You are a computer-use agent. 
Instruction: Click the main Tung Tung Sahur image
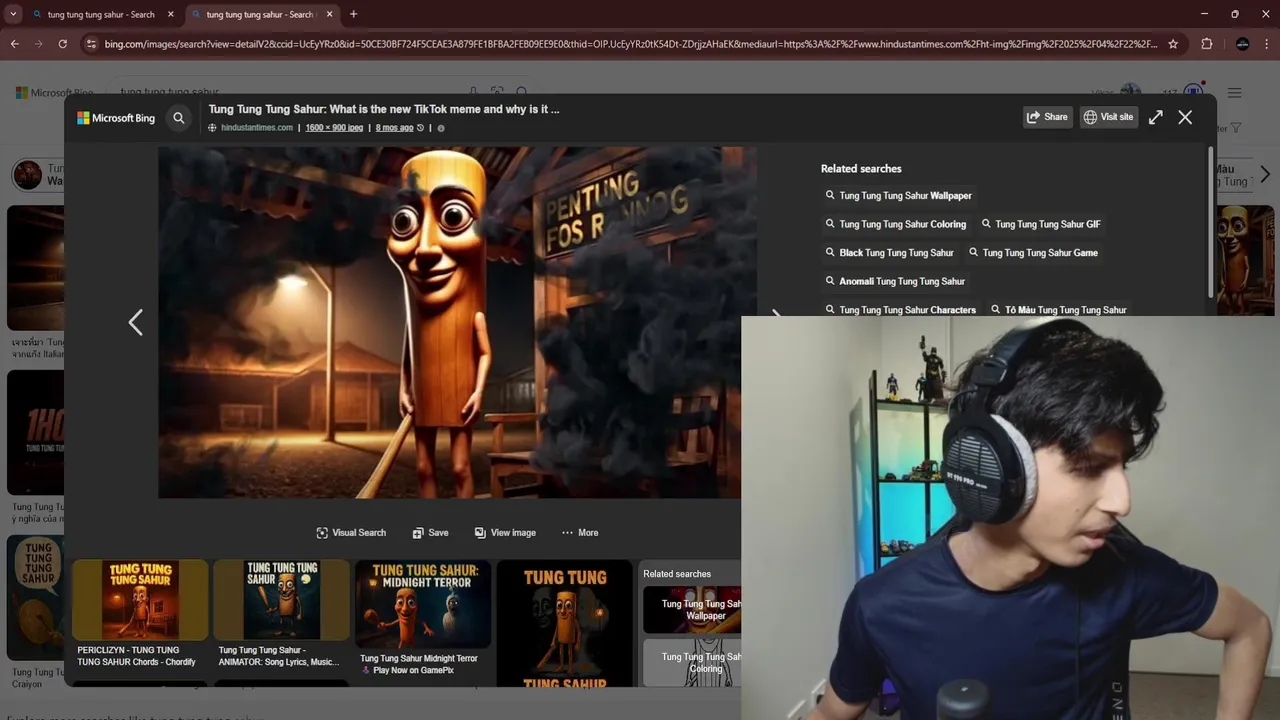457,322
